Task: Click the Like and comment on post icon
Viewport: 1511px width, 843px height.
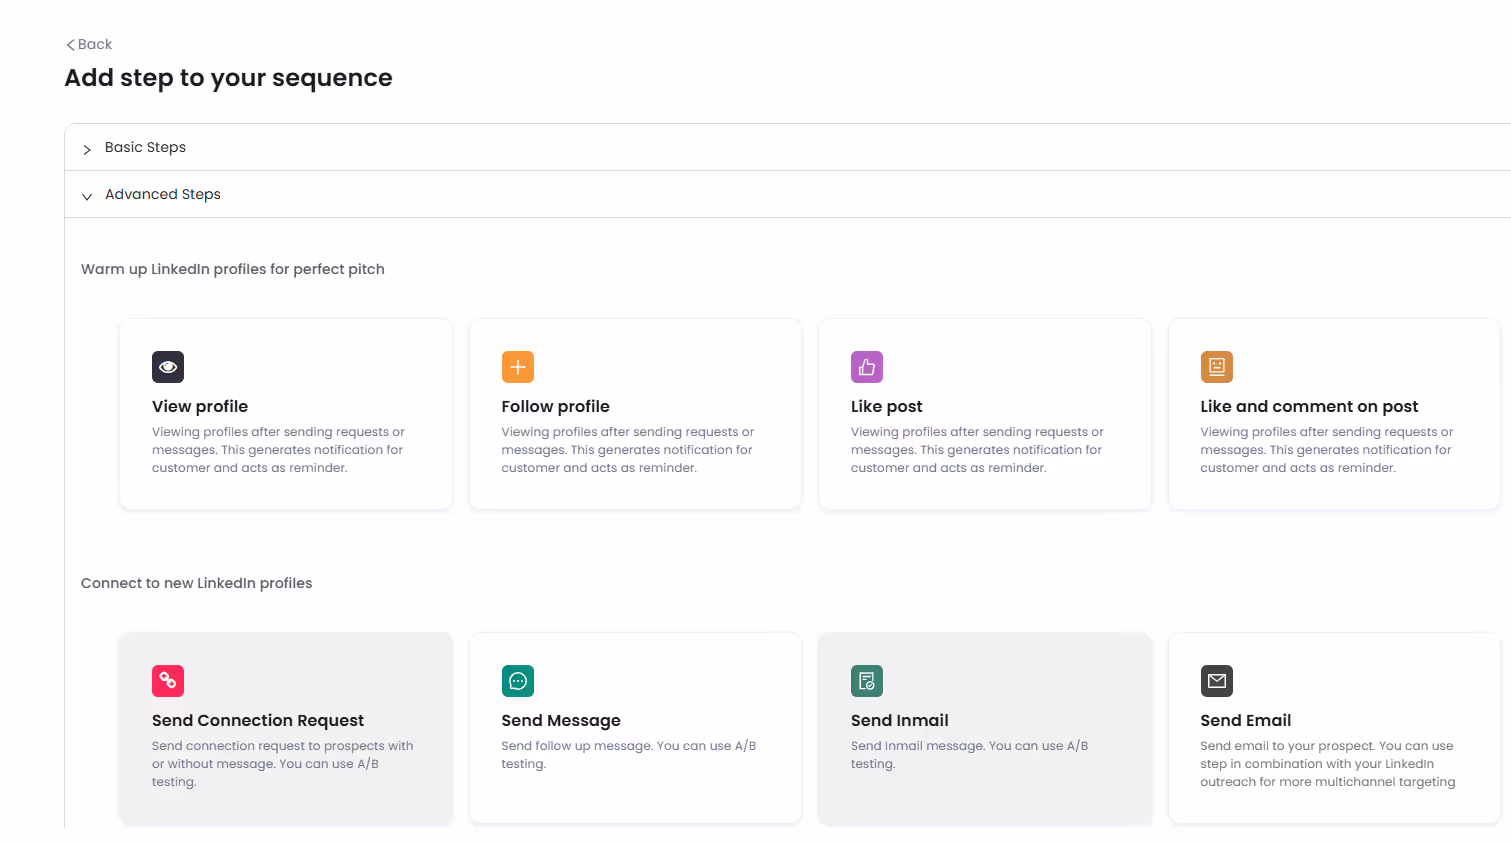Action: (x=1216, y=367)
